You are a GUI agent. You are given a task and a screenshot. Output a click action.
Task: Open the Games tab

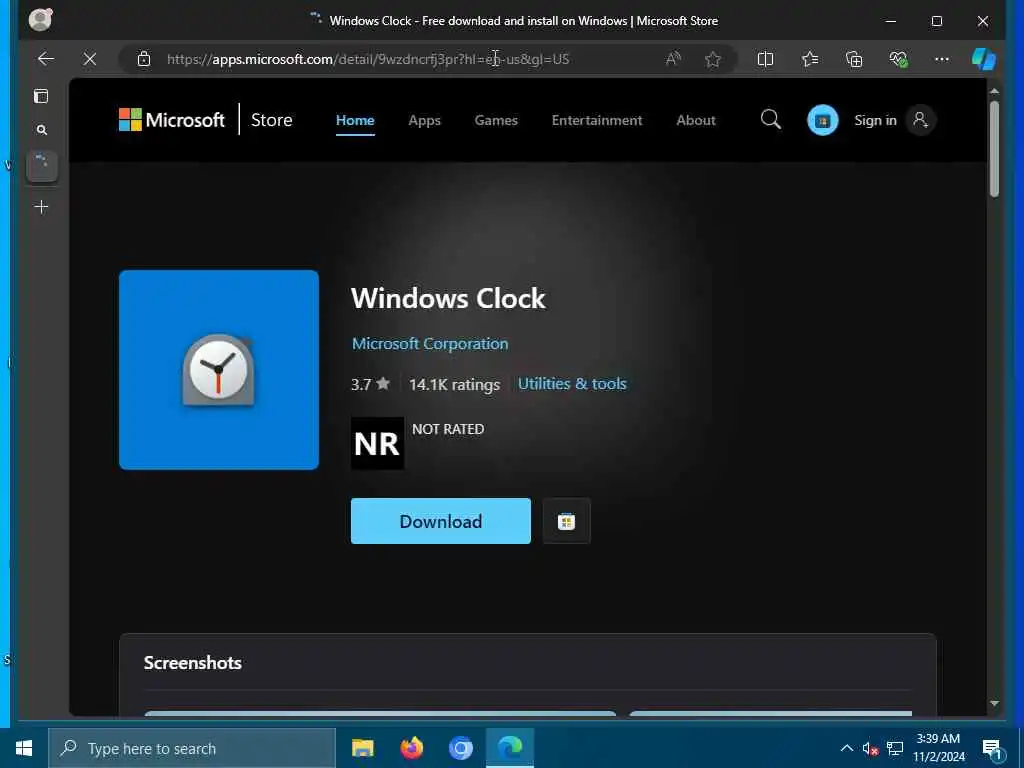pyautogui.click(x=496, y=120)
